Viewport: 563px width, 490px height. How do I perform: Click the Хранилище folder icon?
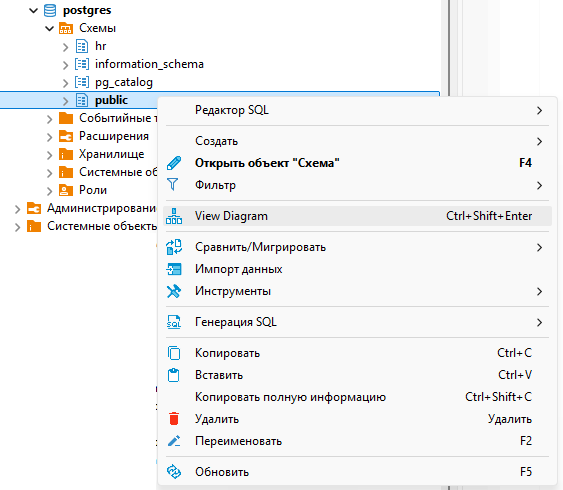66,154
